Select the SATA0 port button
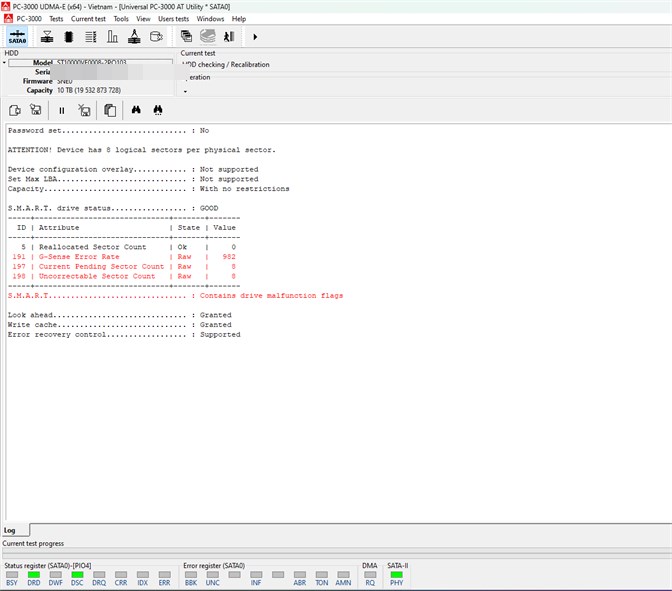Screen dimensions: 672x591 [17, 36]
